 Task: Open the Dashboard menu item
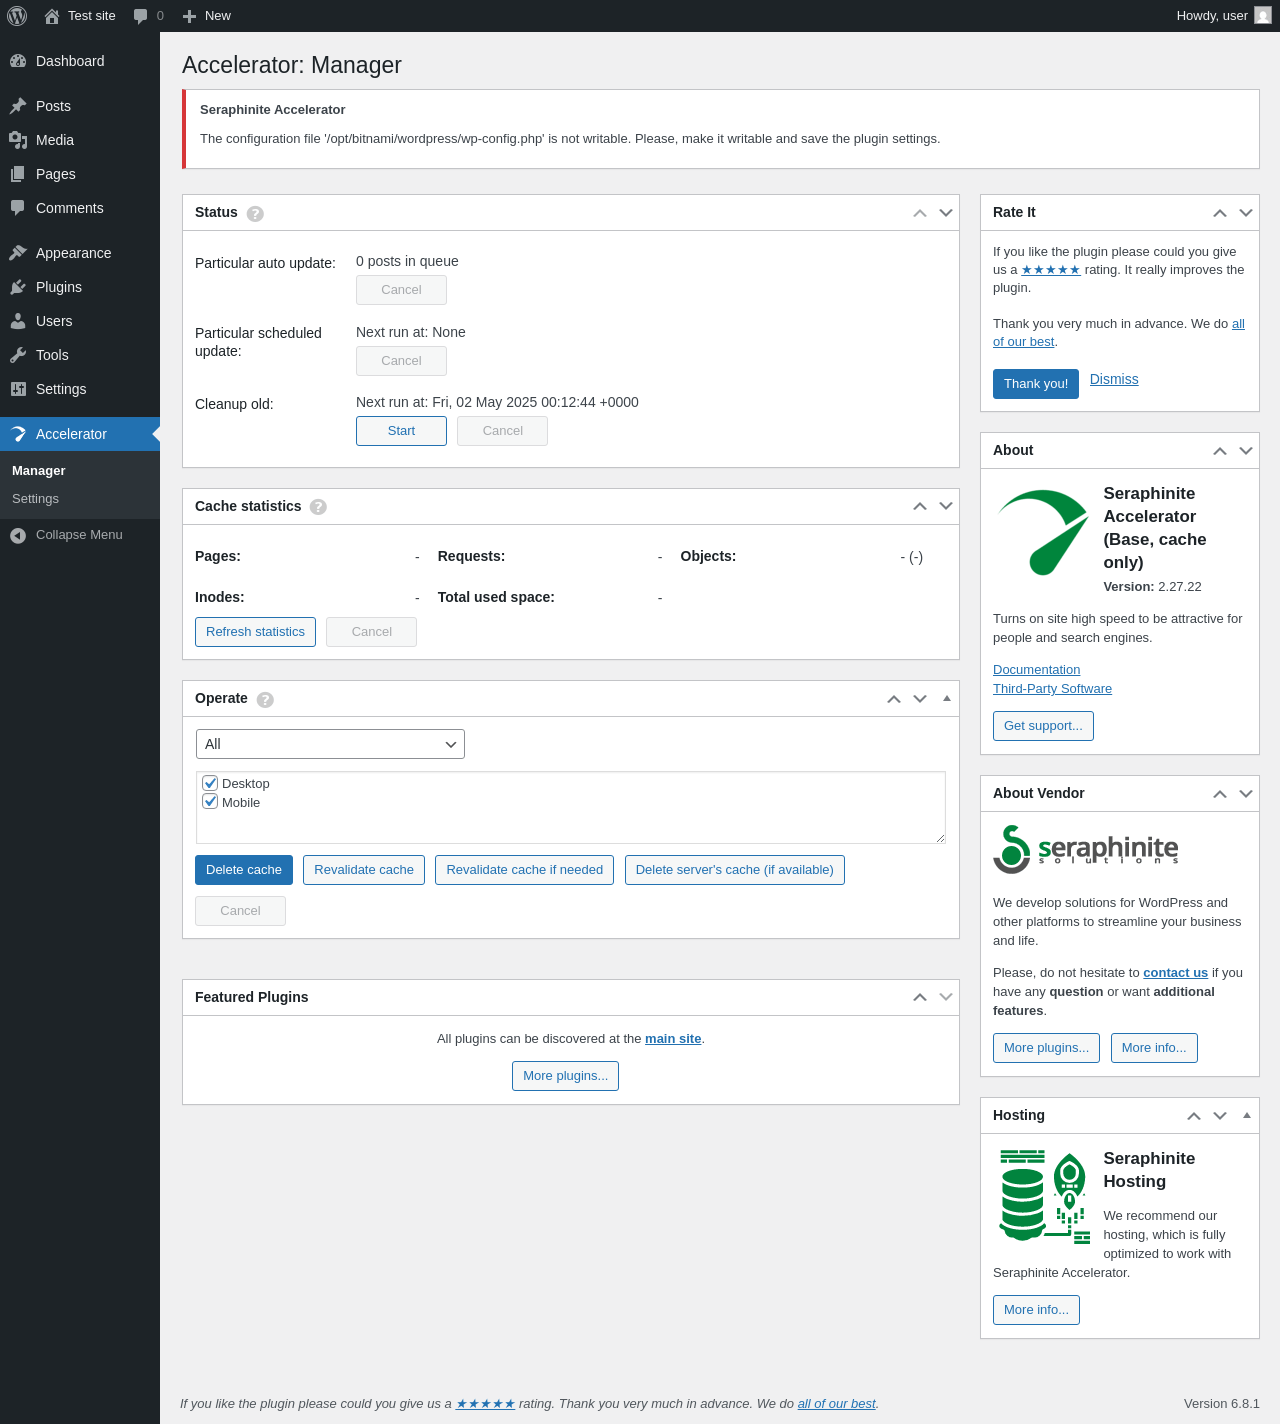click(x=80, y=61)
